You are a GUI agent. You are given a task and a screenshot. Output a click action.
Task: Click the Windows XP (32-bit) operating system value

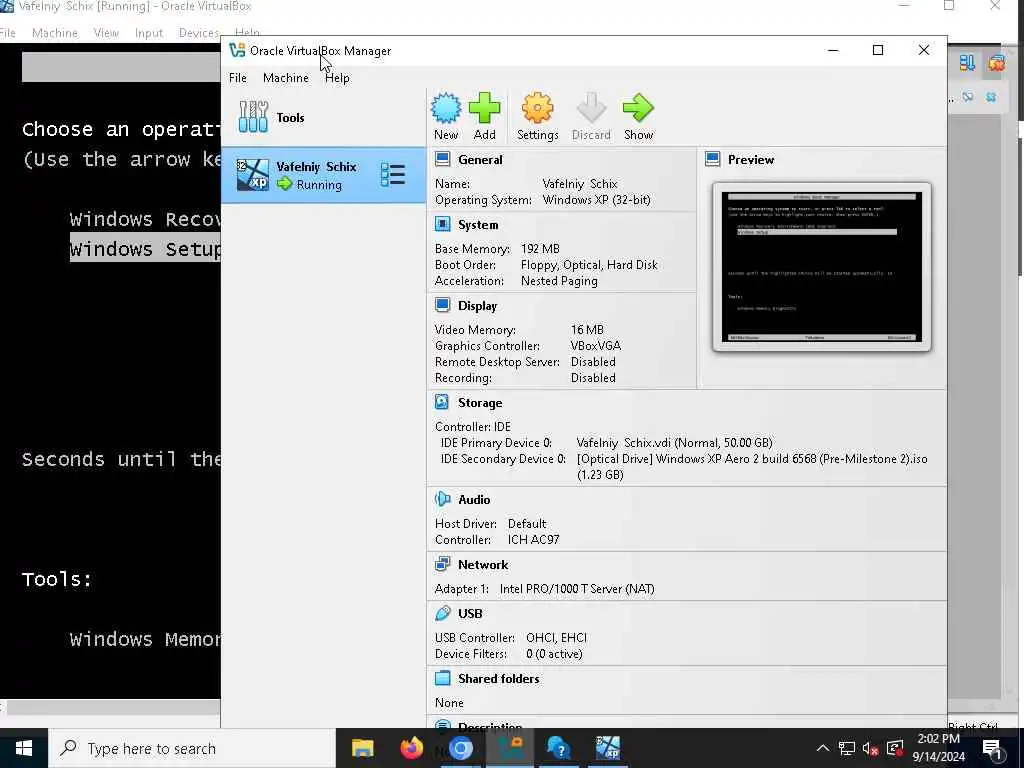coord(596,200)
